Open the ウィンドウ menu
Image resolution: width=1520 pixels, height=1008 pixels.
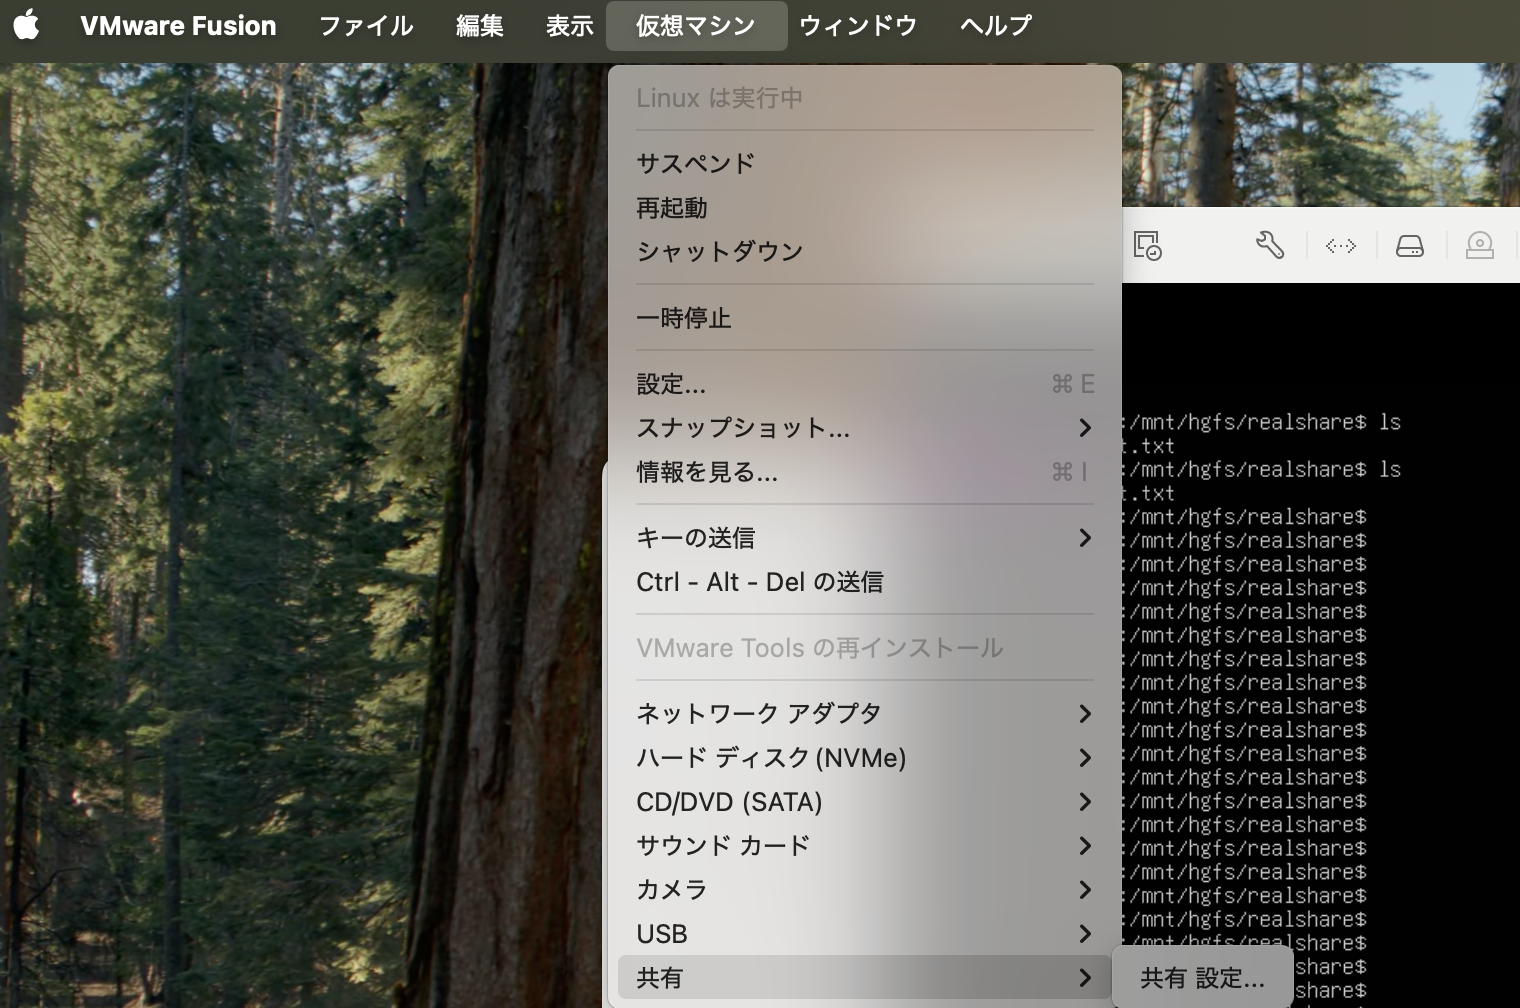coord(858,25)
